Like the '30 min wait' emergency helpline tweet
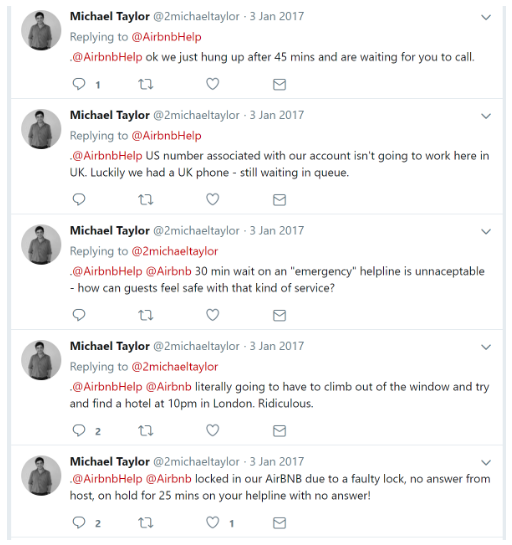 coord(212,315)
